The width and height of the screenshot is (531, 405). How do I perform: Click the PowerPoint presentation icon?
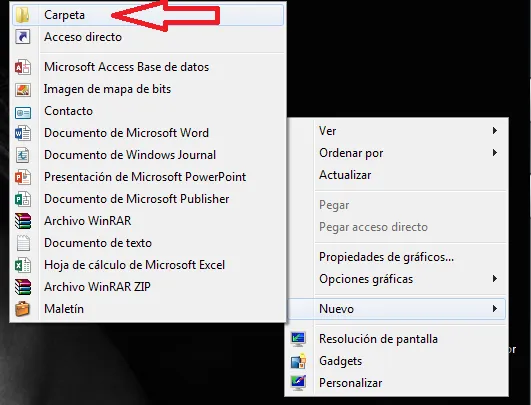click(23, 177)
